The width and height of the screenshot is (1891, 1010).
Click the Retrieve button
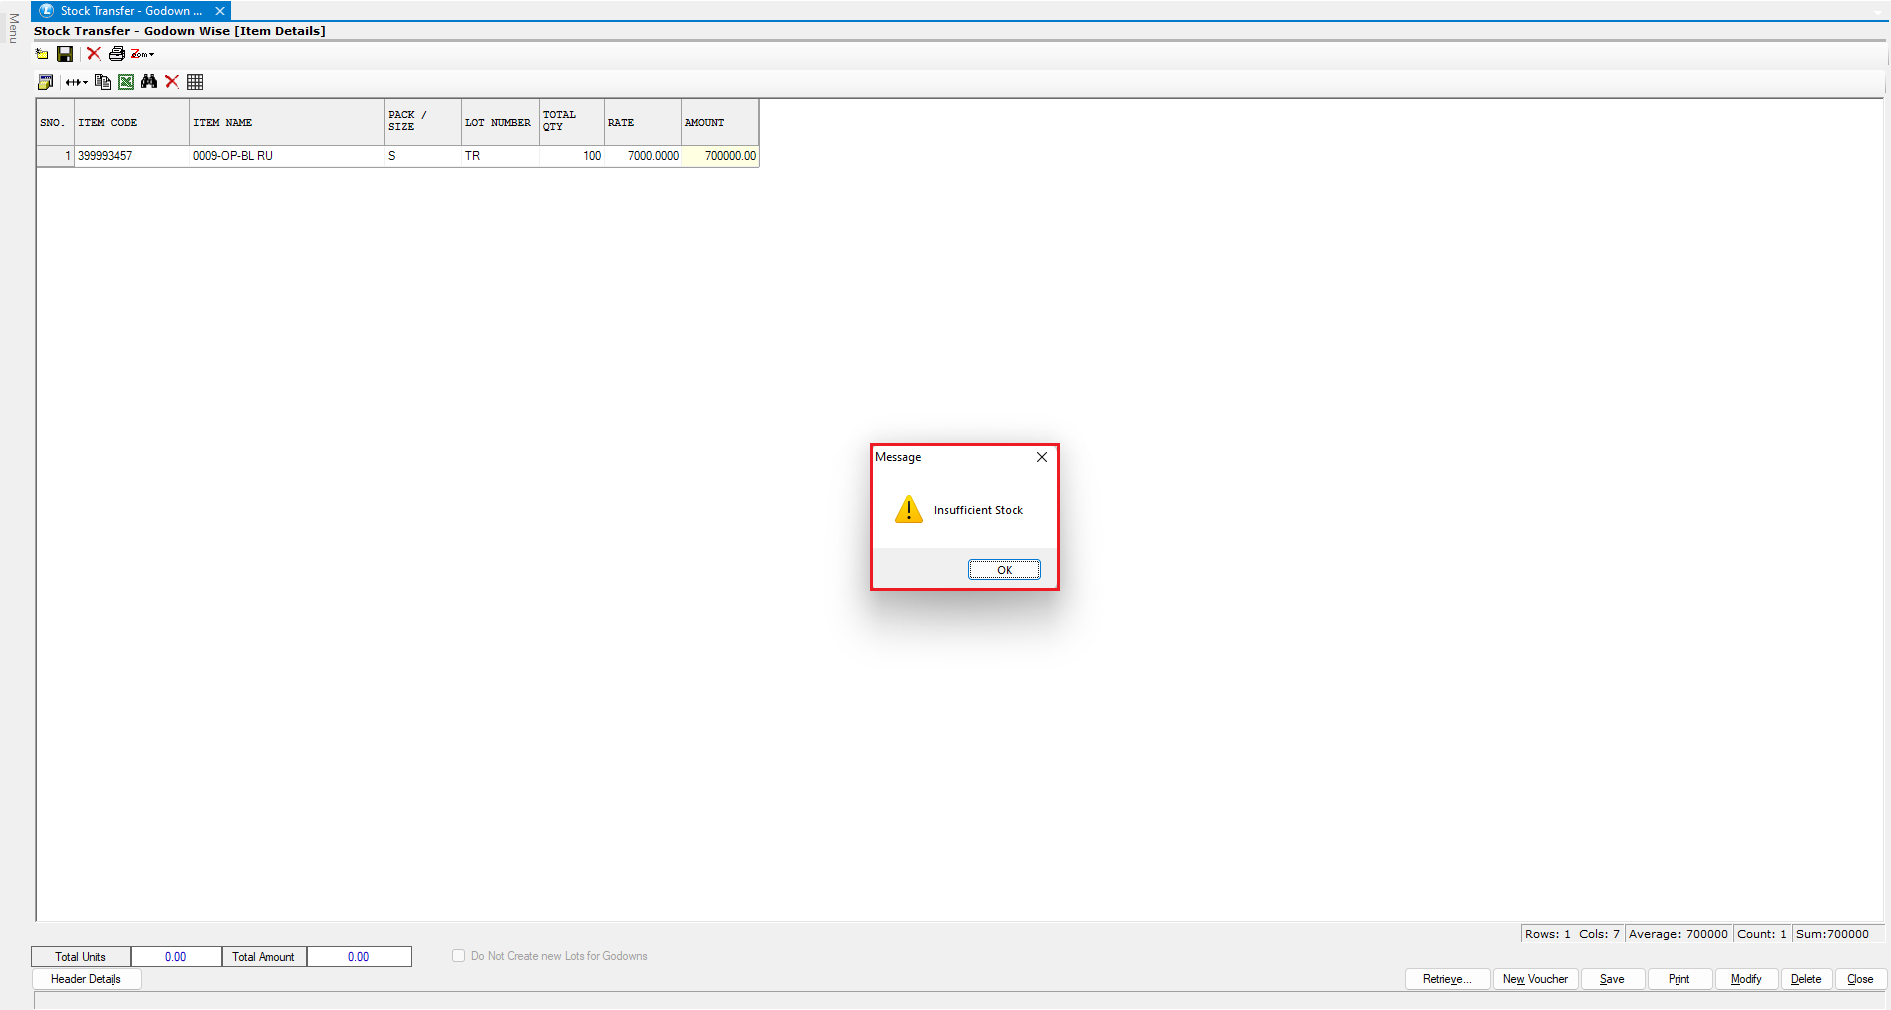(1447, 979)
